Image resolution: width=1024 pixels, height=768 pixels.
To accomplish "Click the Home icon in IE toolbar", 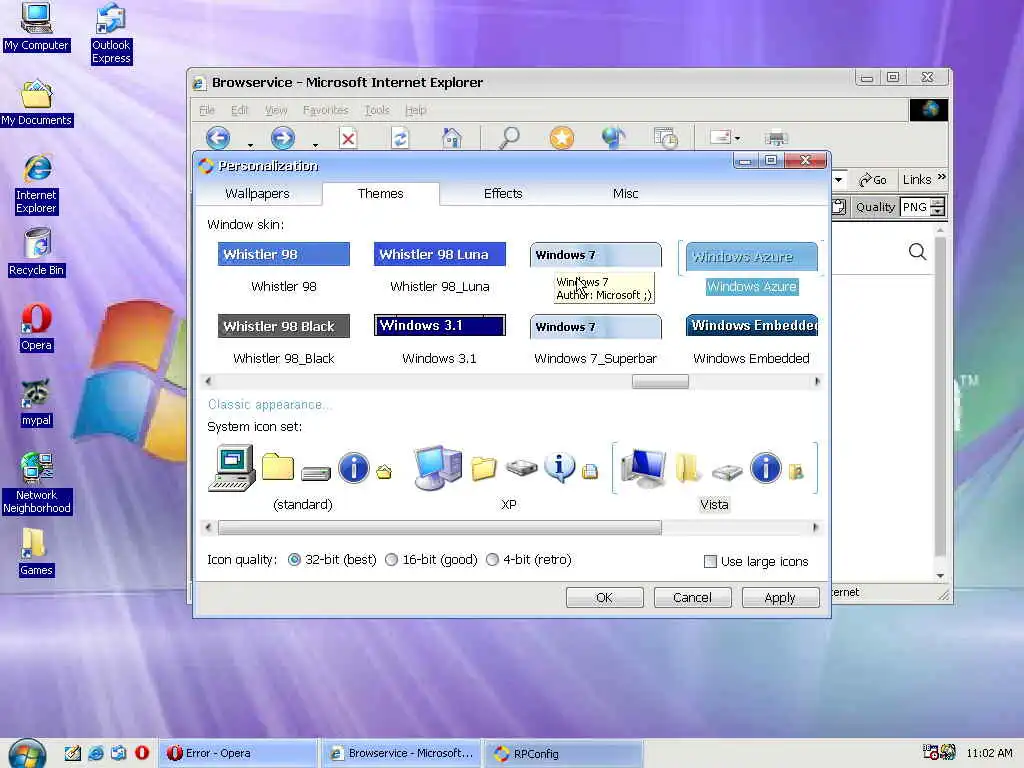I will [x=451, y=138].
